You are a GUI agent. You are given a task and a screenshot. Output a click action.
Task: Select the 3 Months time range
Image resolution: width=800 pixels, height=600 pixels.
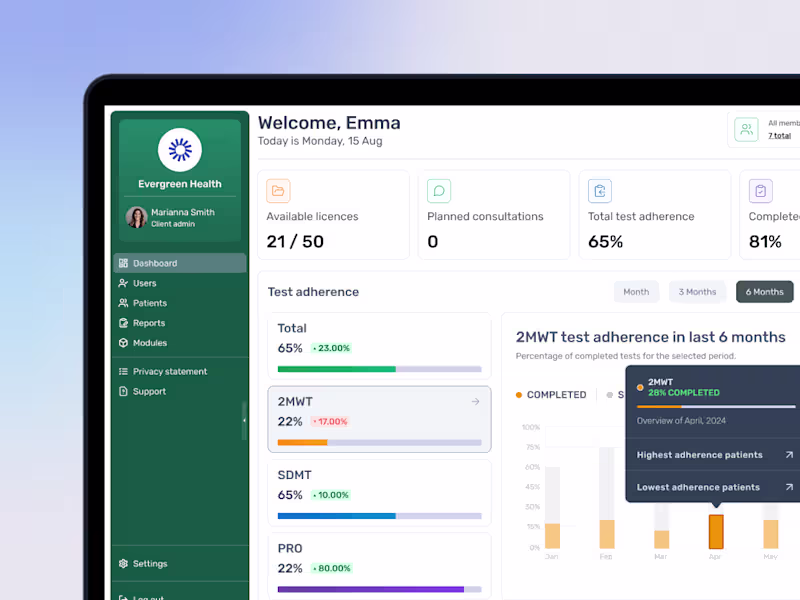pyautogui.click(x=697, y=292)
